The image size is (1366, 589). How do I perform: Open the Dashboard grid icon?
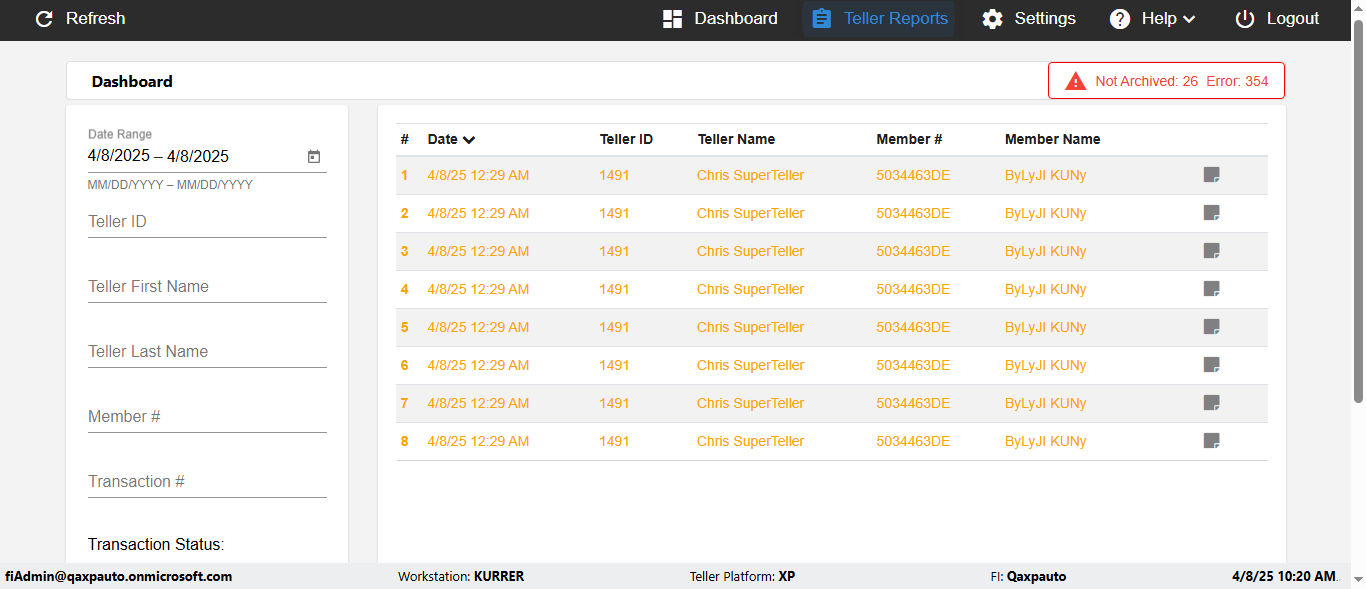click(x=672, y=19)
